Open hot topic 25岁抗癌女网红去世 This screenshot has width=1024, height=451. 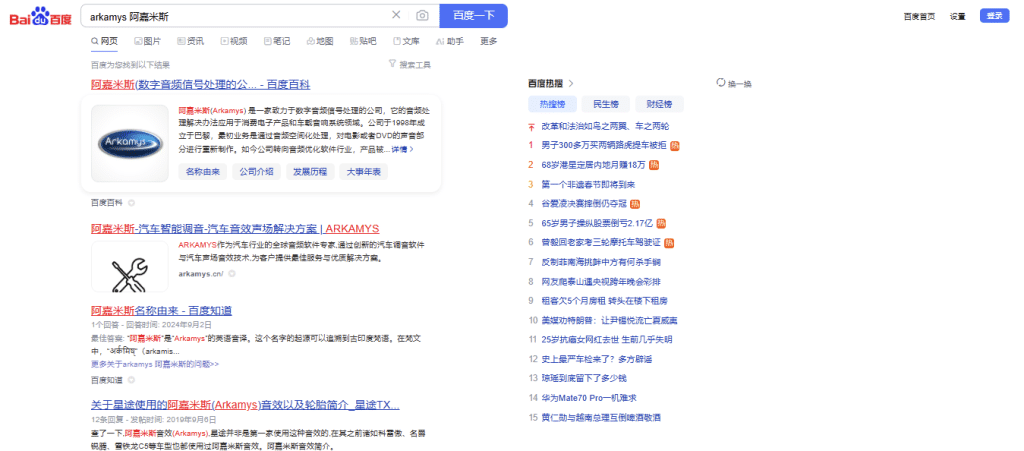(607, 339)
